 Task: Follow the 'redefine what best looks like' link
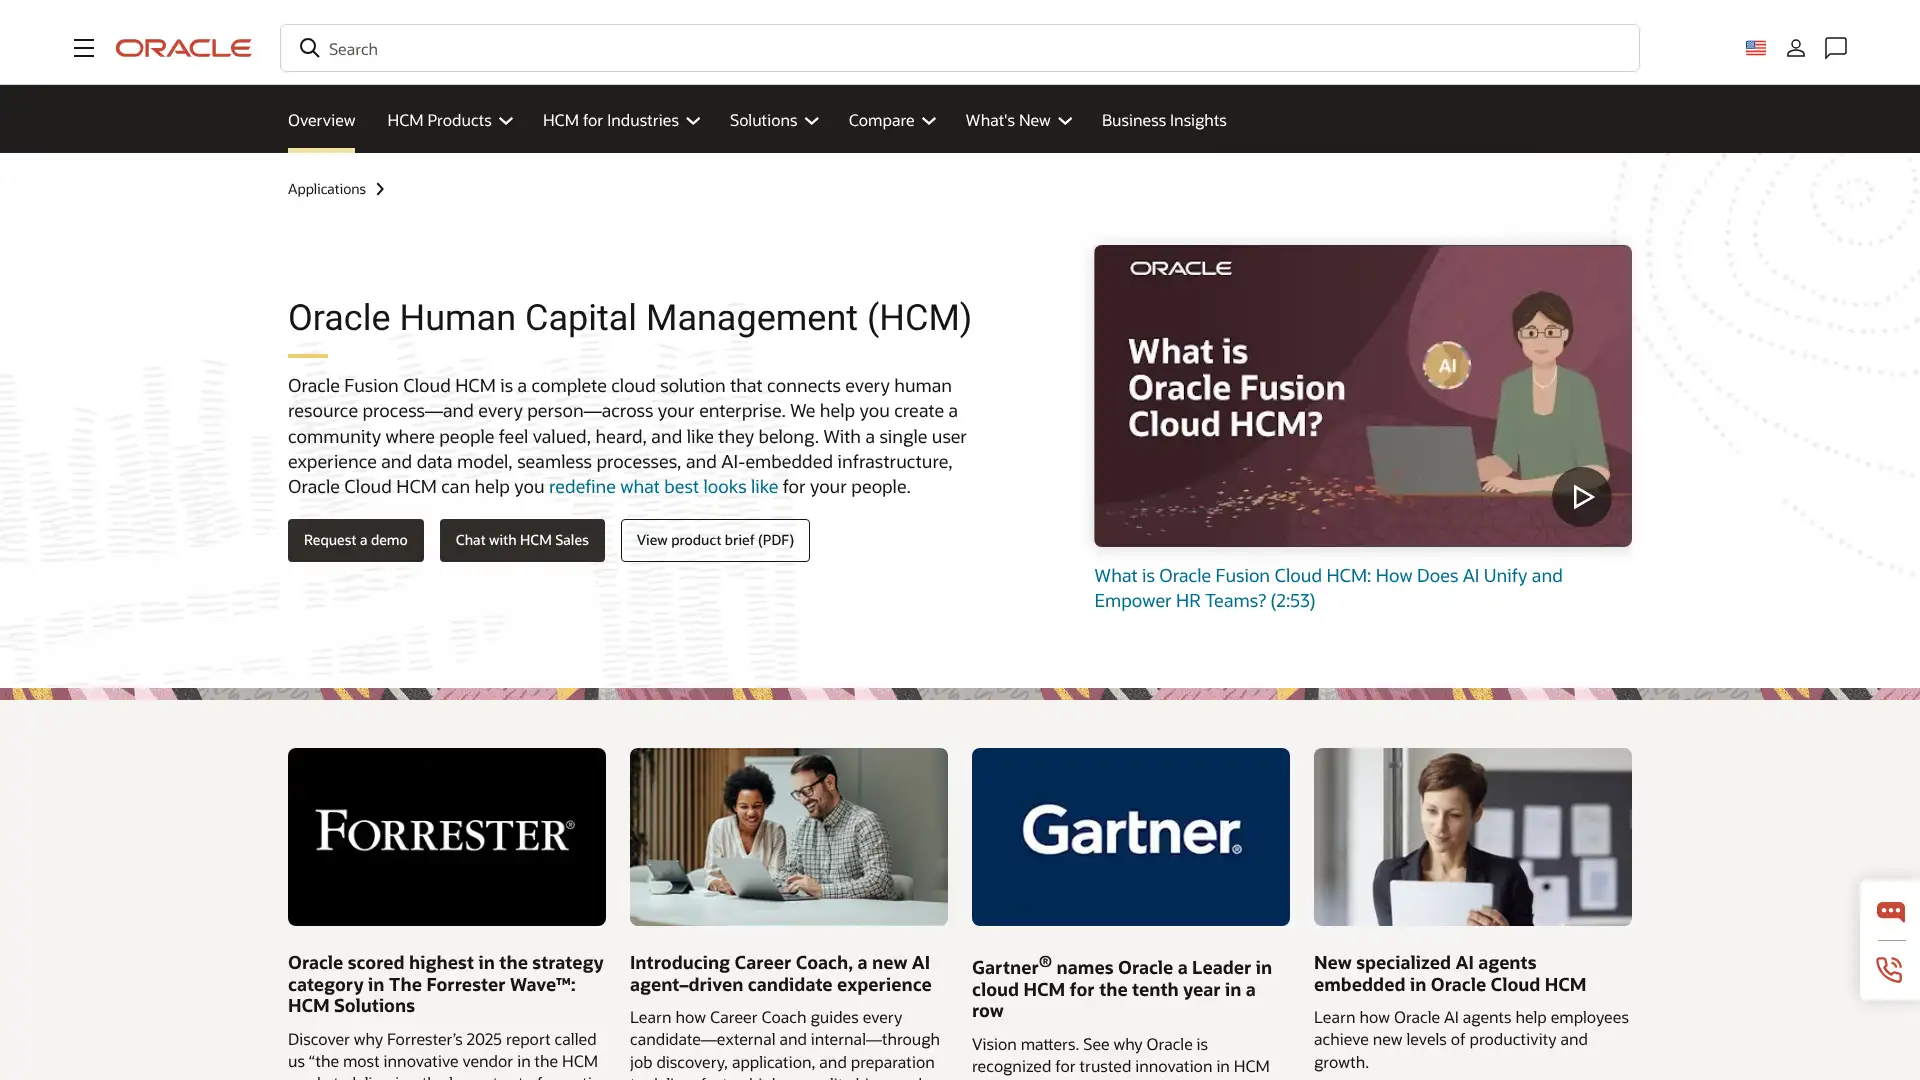point(663,487)
